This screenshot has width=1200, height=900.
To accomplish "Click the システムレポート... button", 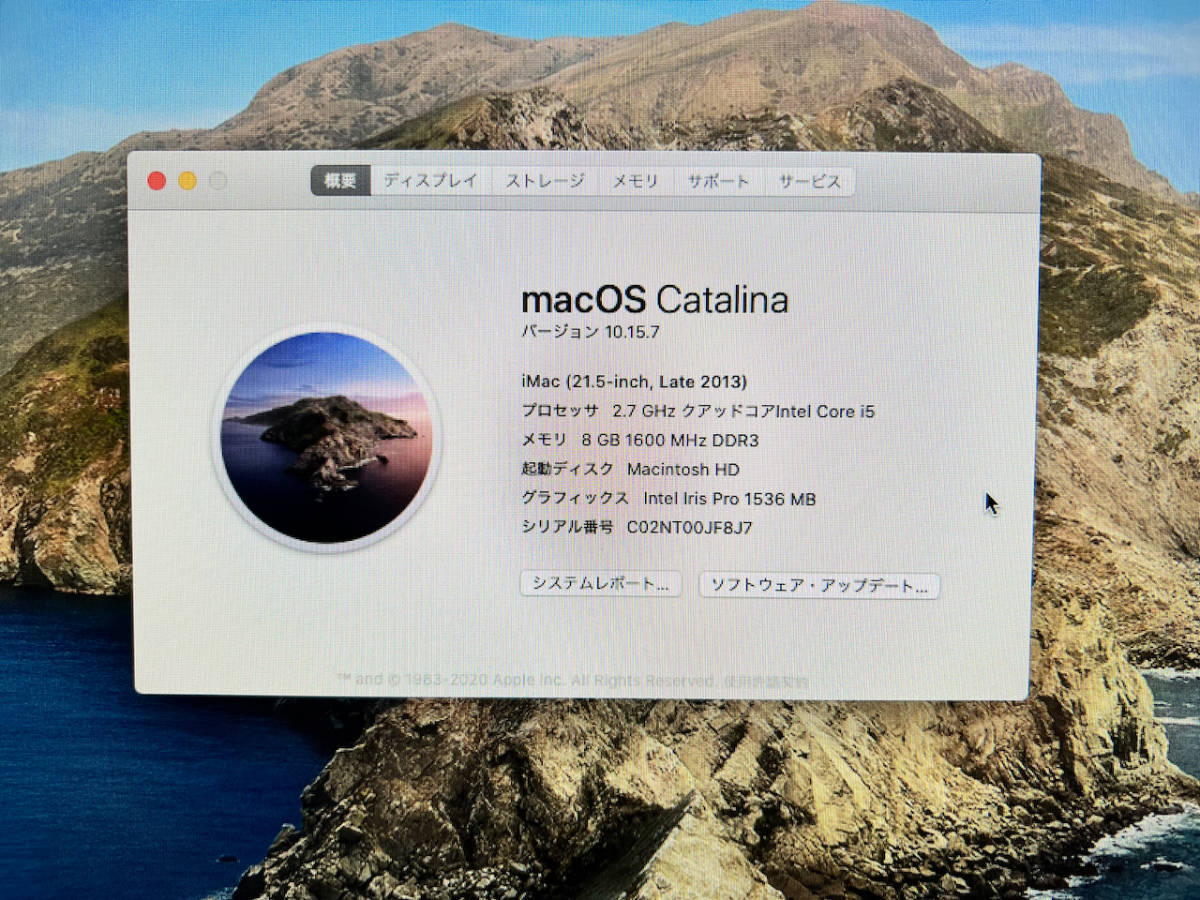I will tap(600, 584).
